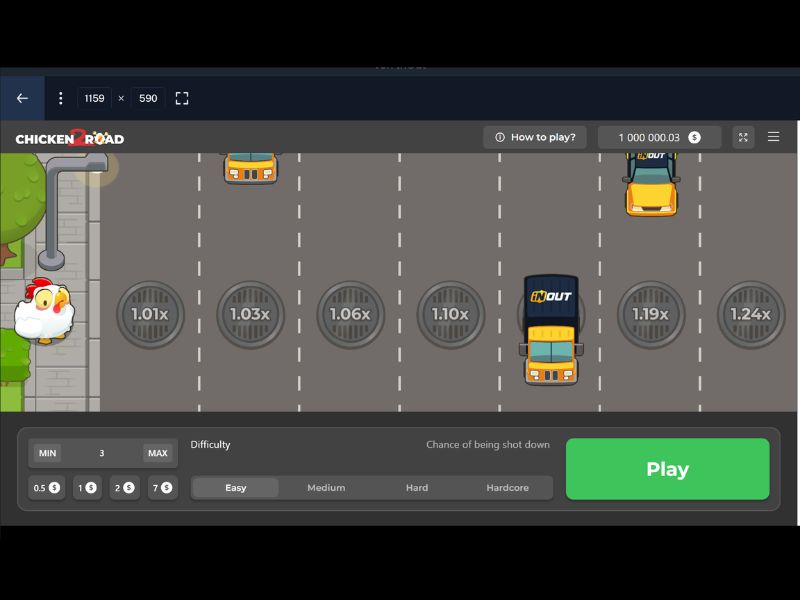Click the bet amount input showing 3

coord(101,453)
